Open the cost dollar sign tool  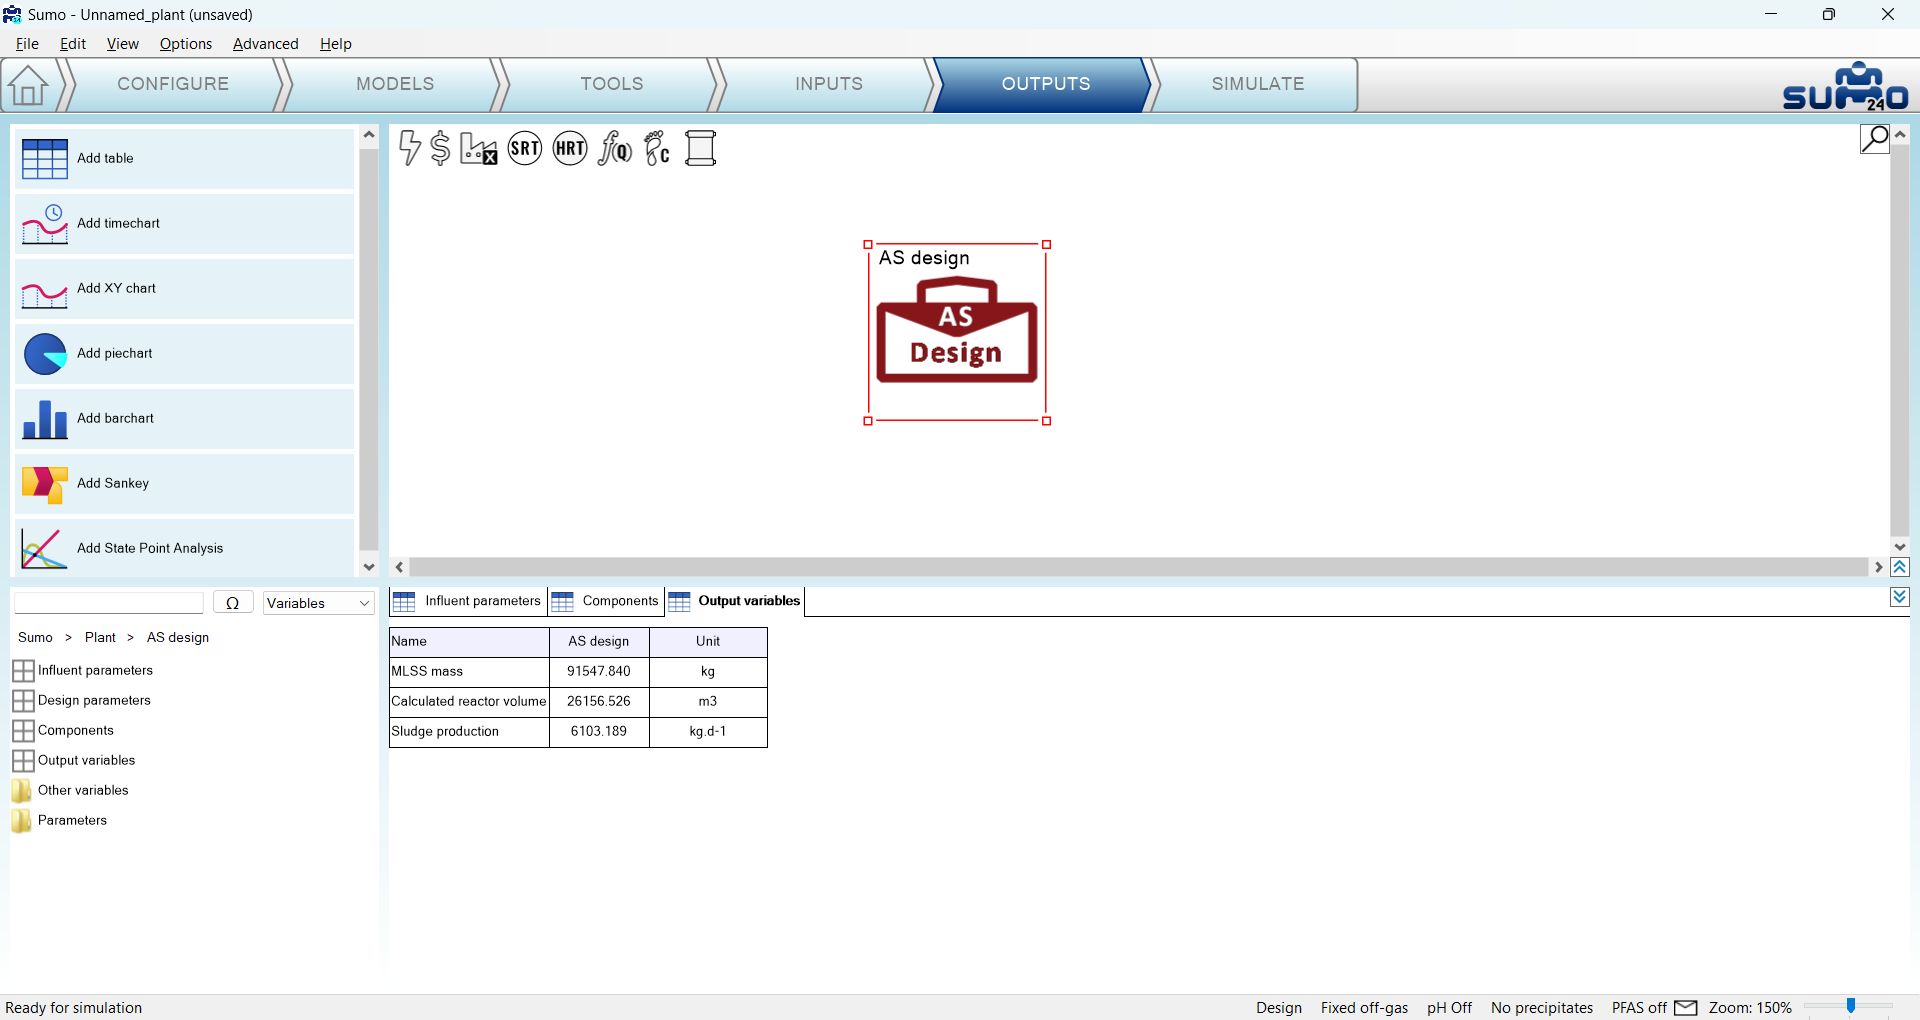[440, 148]
